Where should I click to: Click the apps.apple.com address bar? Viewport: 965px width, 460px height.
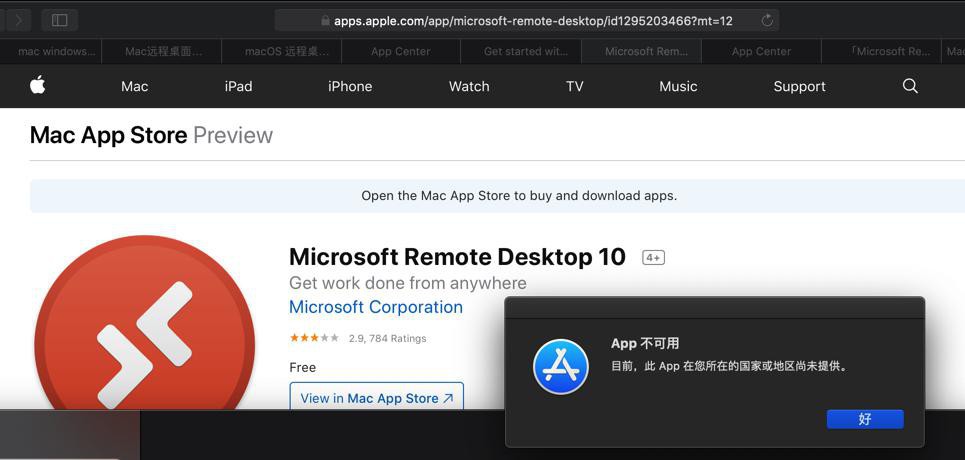click(527, 20)
